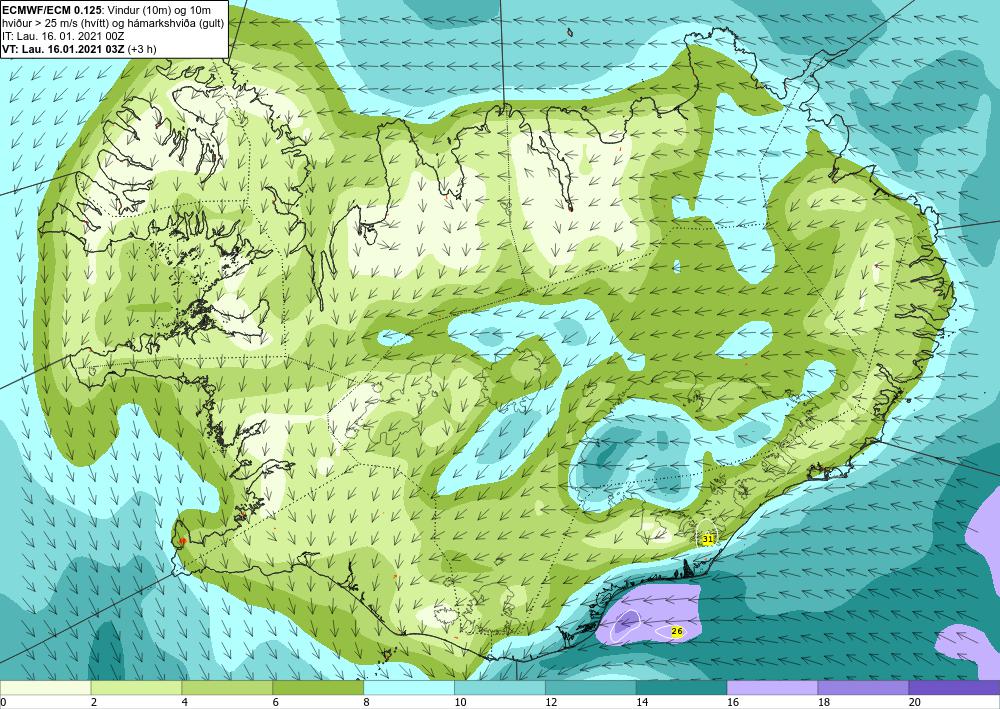Click the legend scale number "6"

(276, 702)
